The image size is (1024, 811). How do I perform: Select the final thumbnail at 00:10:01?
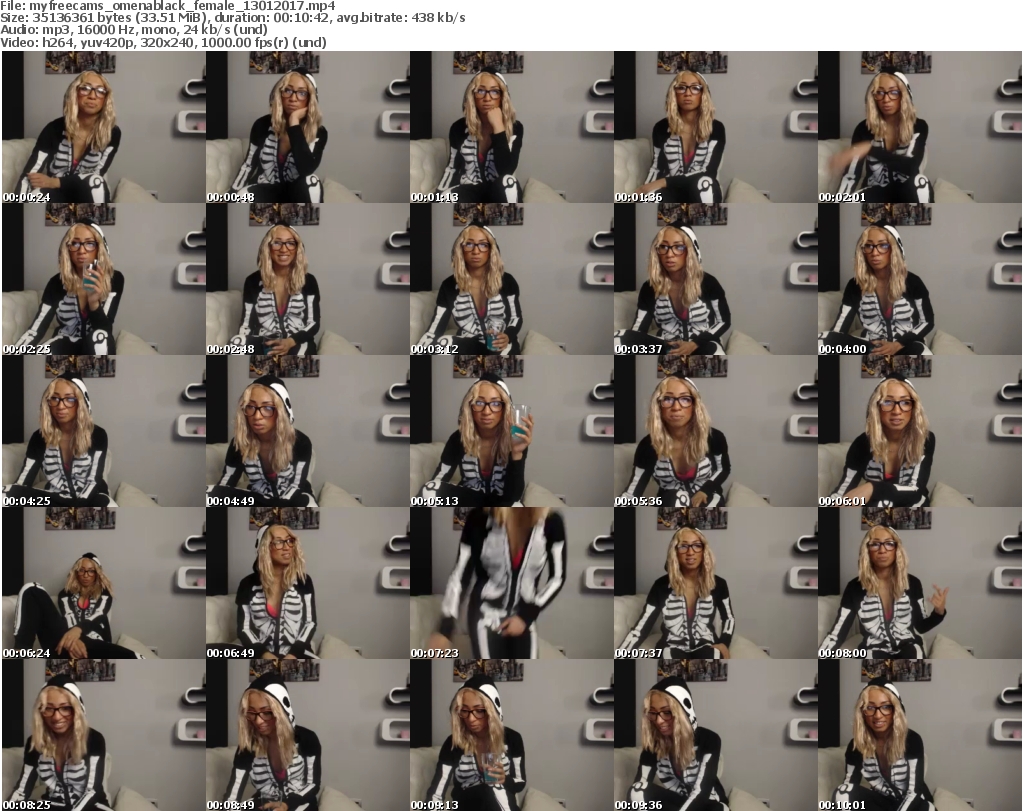coord(920,735)
